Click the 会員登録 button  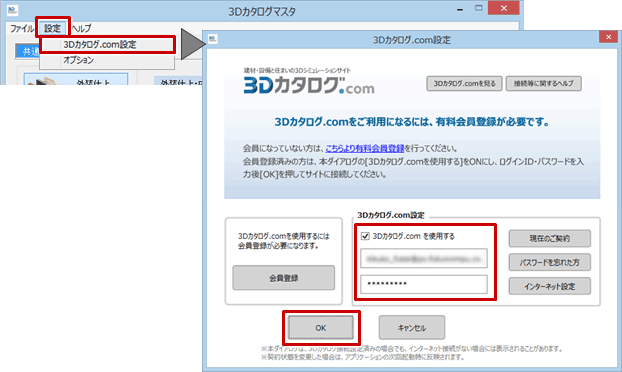(x=283, y=278)
